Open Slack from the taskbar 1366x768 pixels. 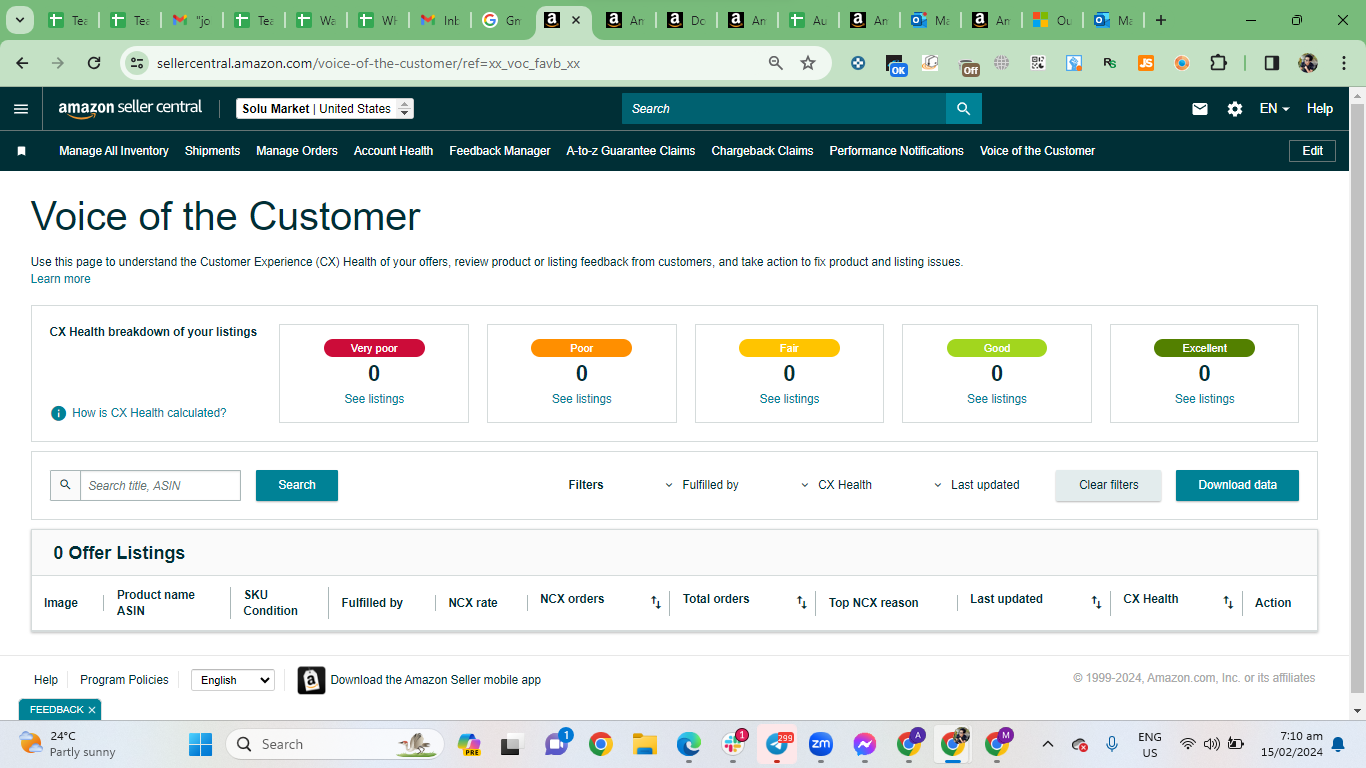(733, 744)
